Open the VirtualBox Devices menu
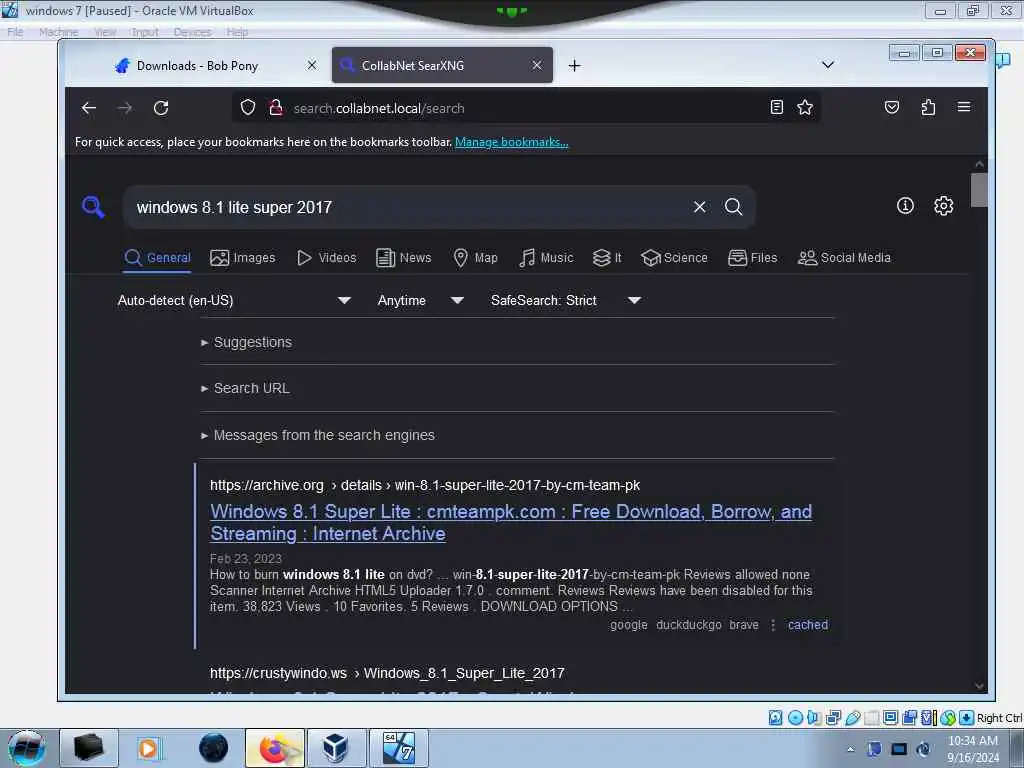Image resolution: width=1024 pixels, height=768 pixels. pyautogui.click(x=192, y=32)
